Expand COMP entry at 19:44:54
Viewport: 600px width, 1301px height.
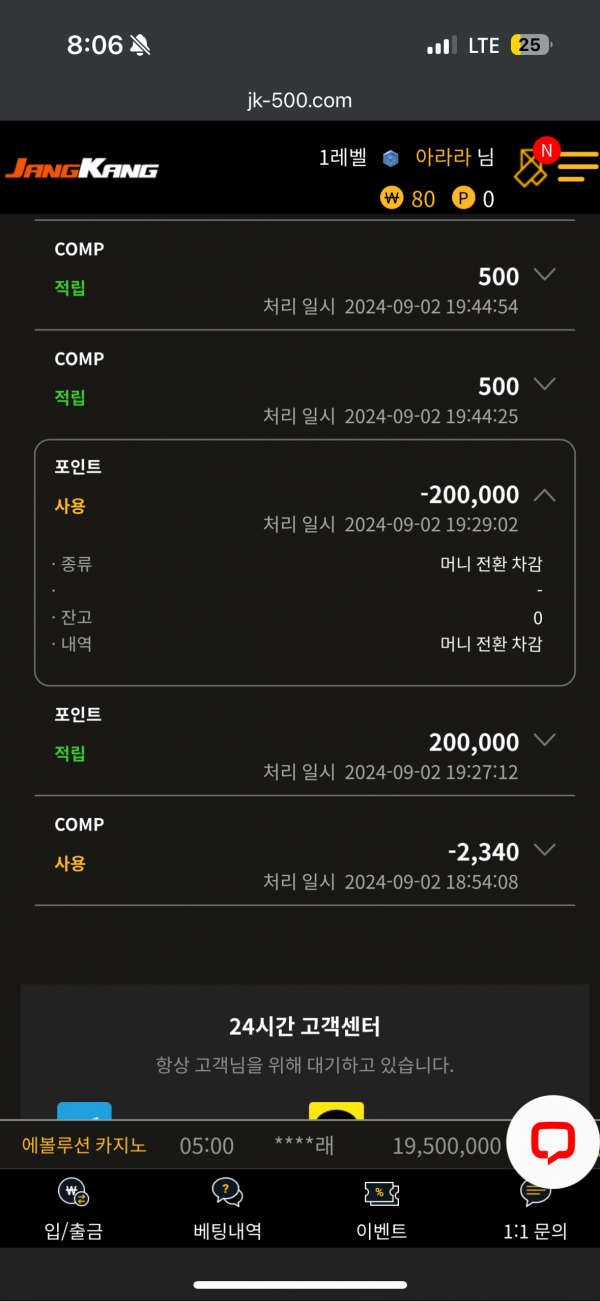[x=545, y=274]
